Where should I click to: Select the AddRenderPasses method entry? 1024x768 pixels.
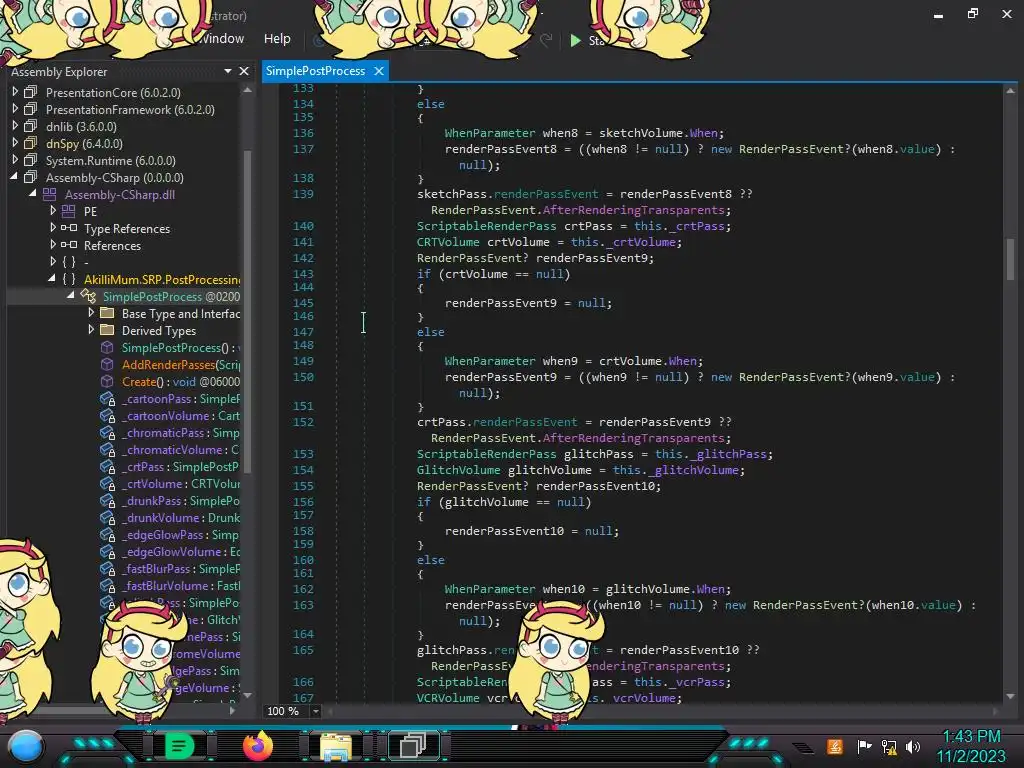click(181, 364)
